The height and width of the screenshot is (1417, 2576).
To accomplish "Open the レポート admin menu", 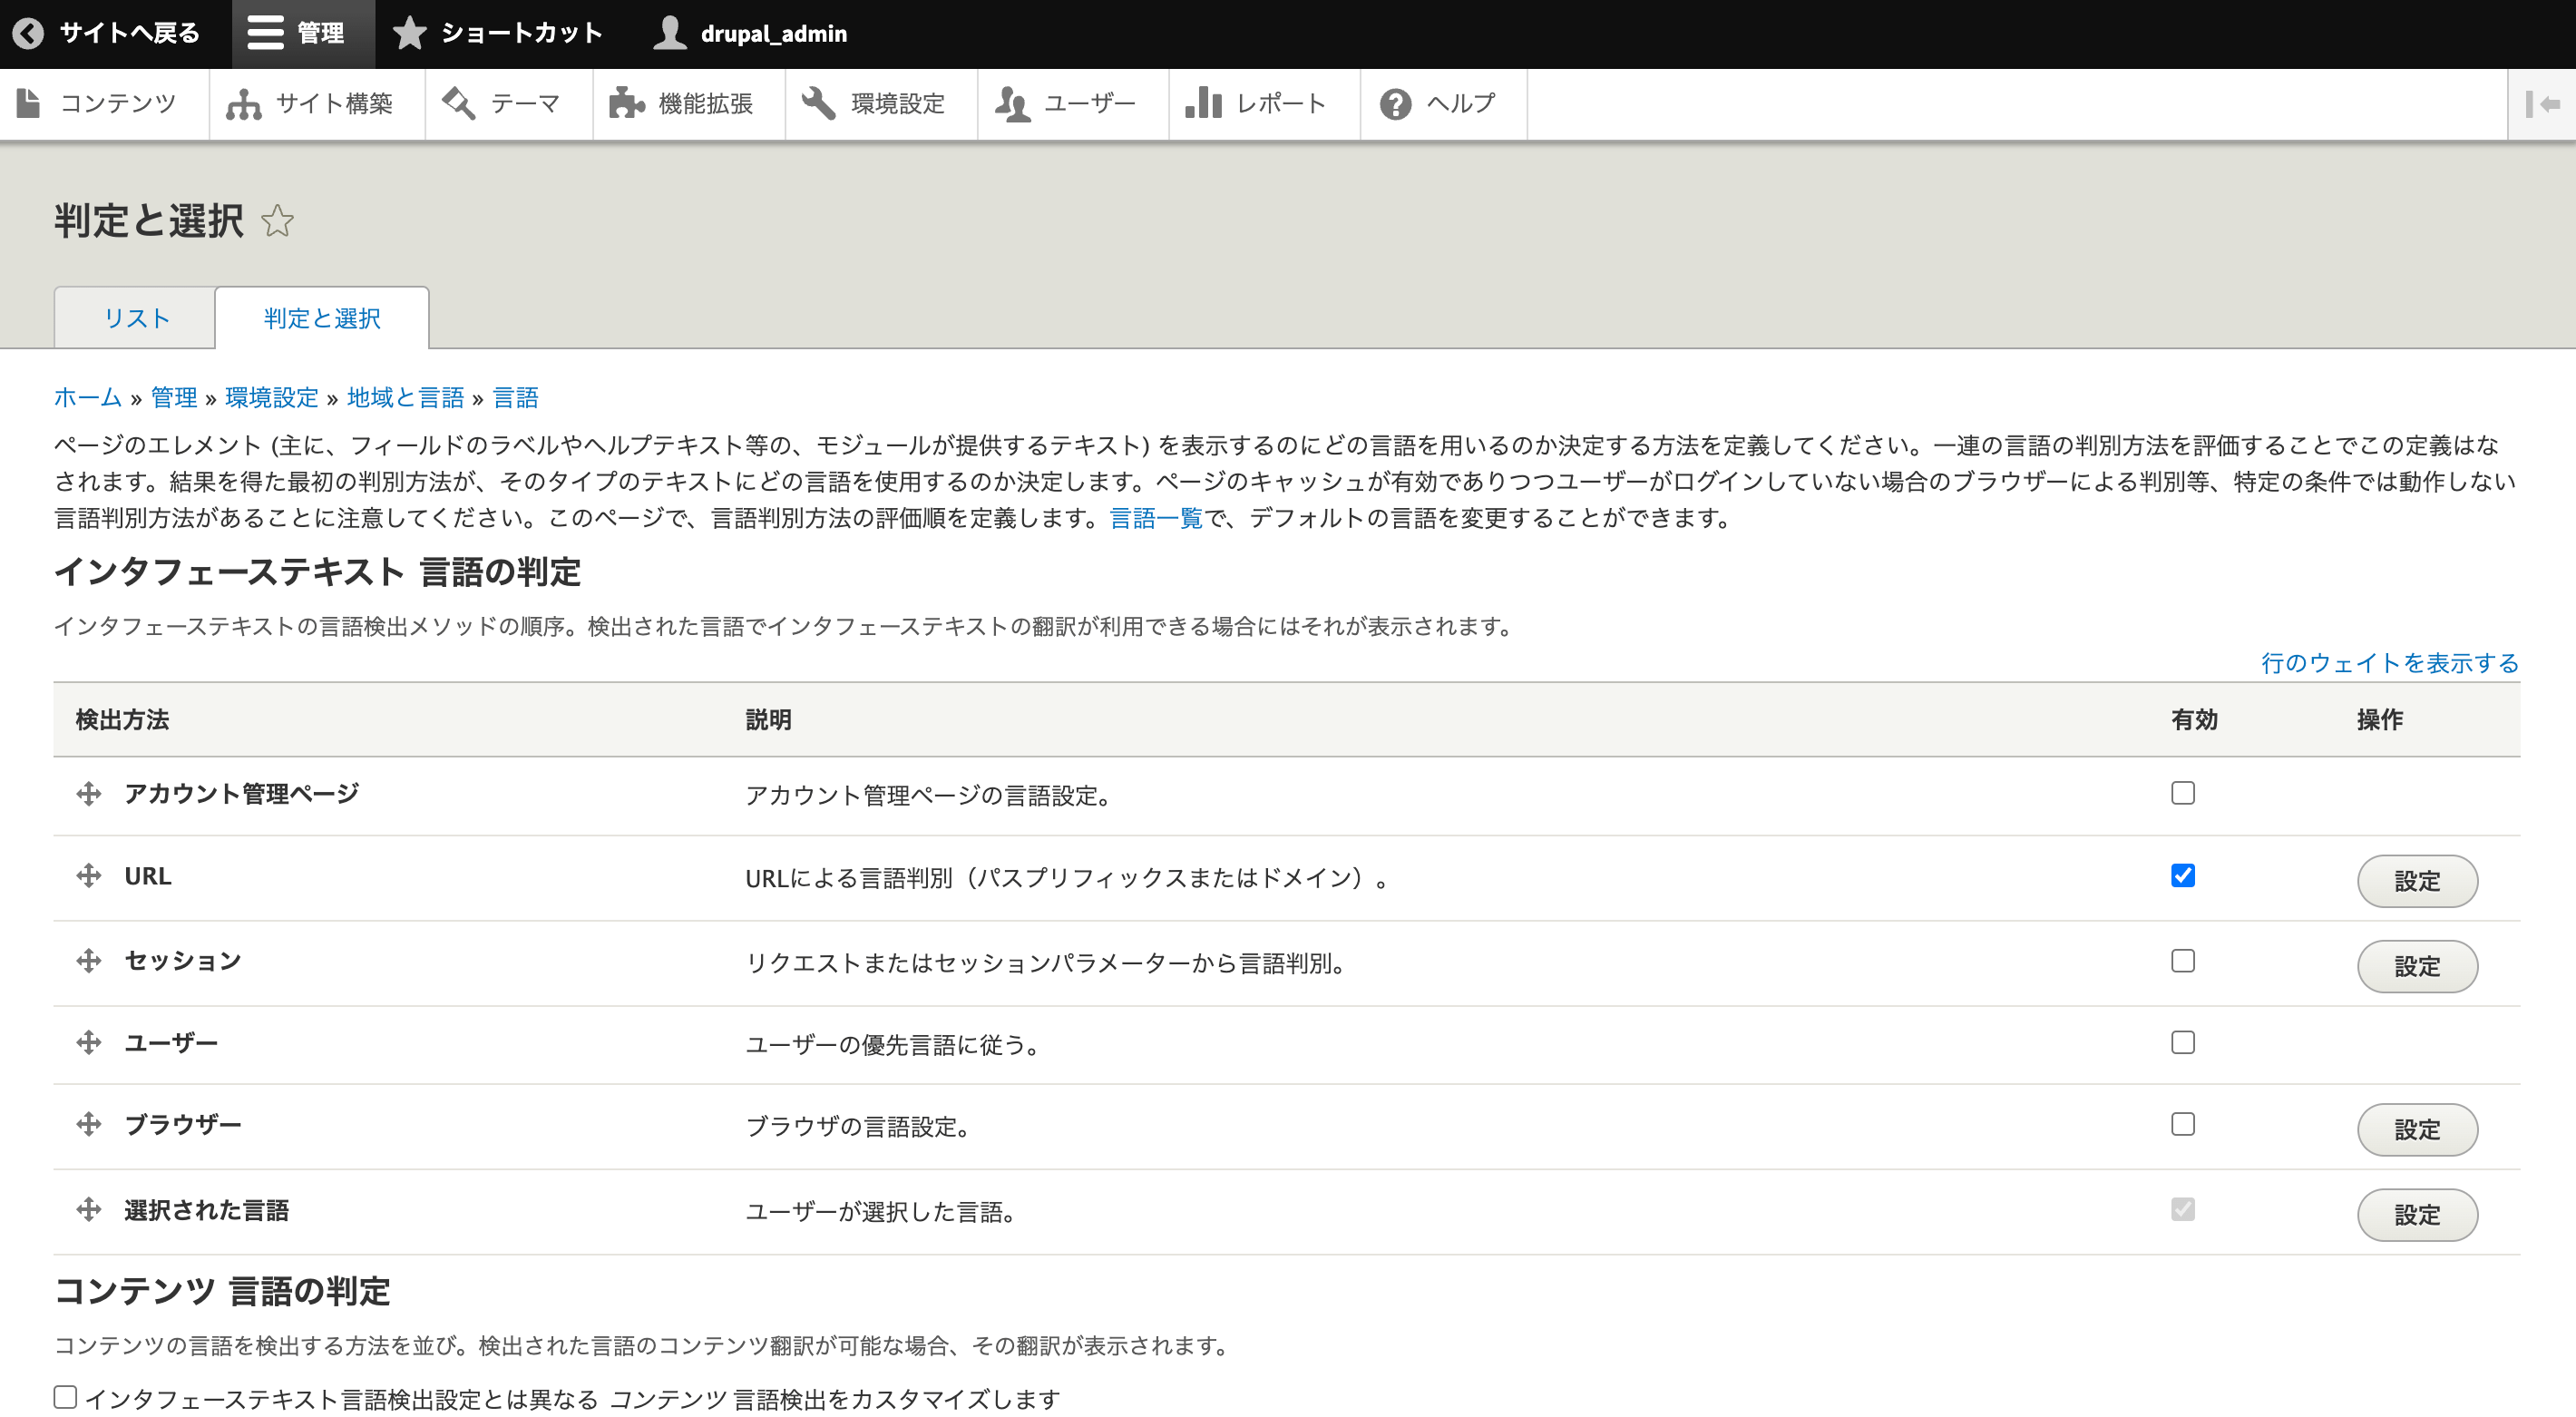I will pyautogui.click(x=1265, y=104).
